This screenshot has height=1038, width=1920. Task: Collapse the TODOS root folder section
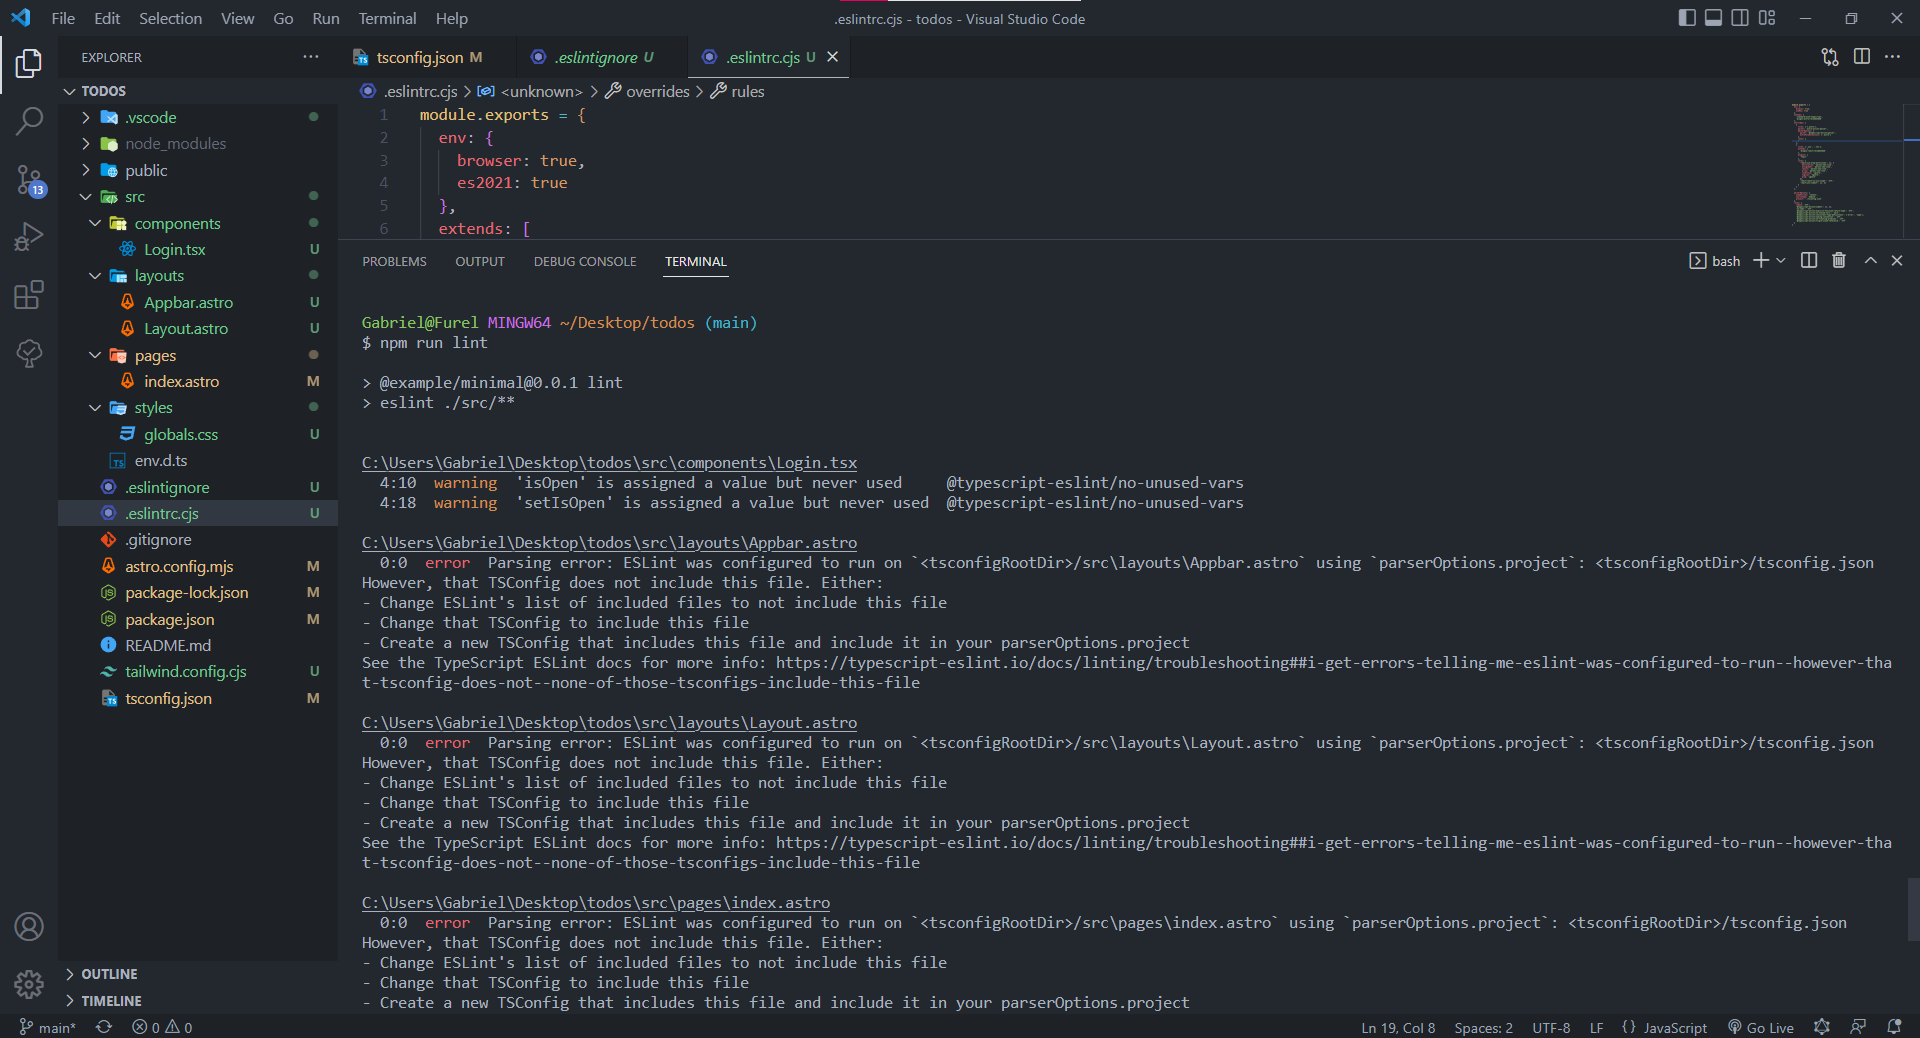pos(198,91)
